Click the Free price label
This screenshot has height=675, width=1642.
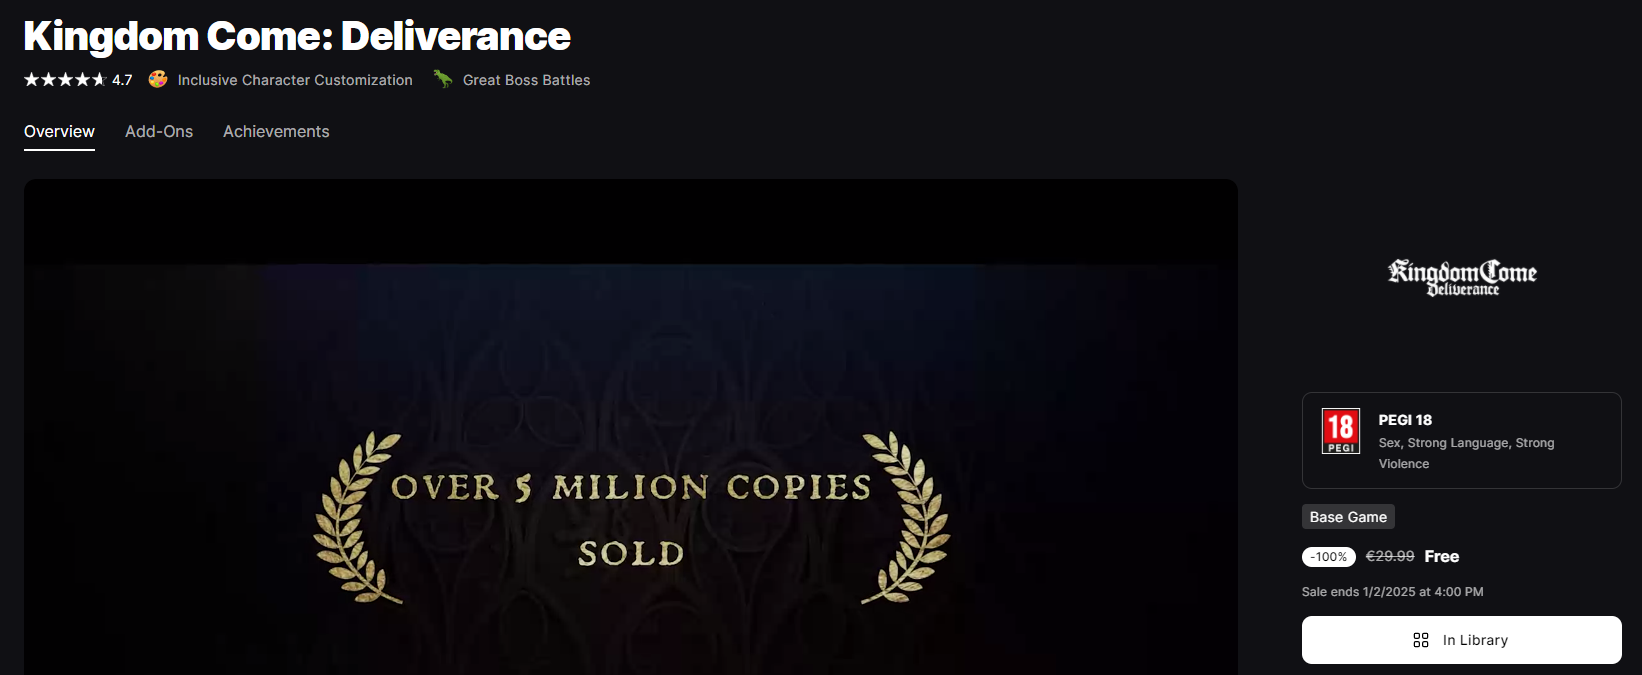click(1441, 556)
